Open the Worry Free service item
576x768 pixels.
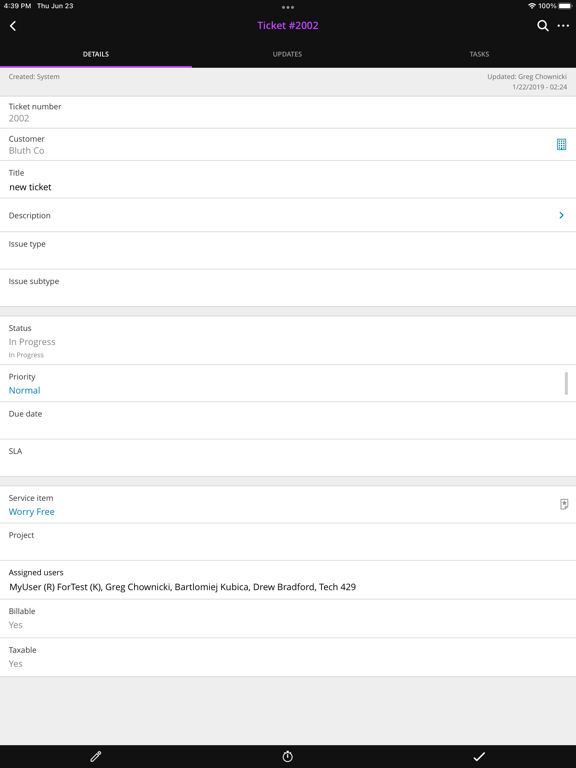click(x=31, y=512)
